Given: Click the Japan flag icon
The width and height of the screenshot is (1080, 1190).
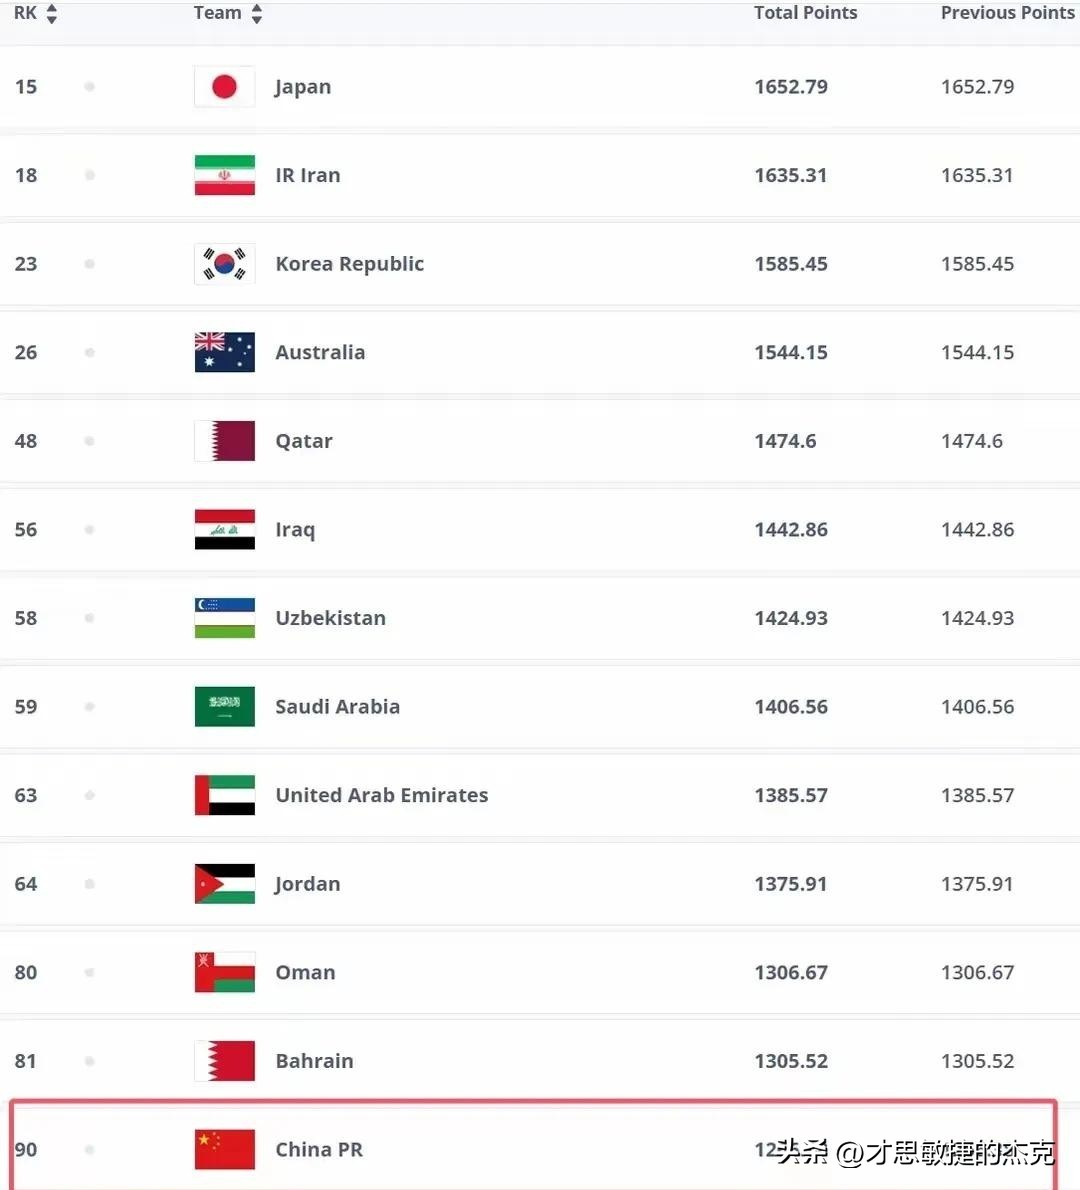Looking at the screenshot, I should 224,87.
